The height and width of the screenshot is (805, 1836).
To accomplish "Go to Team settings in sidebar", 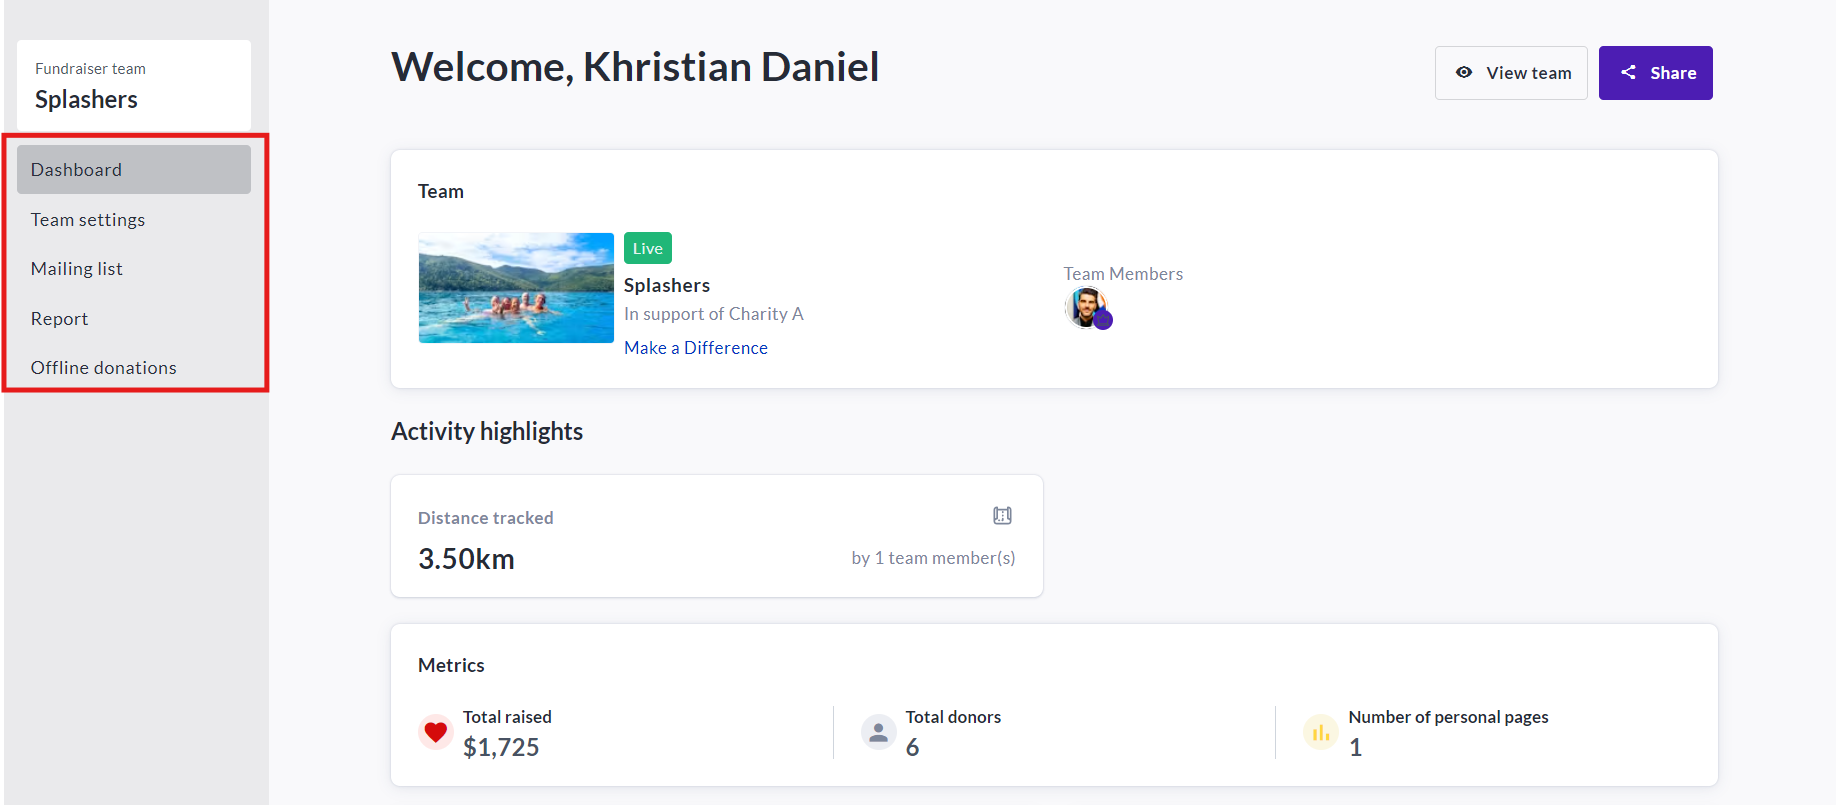I will coord(88,220).
